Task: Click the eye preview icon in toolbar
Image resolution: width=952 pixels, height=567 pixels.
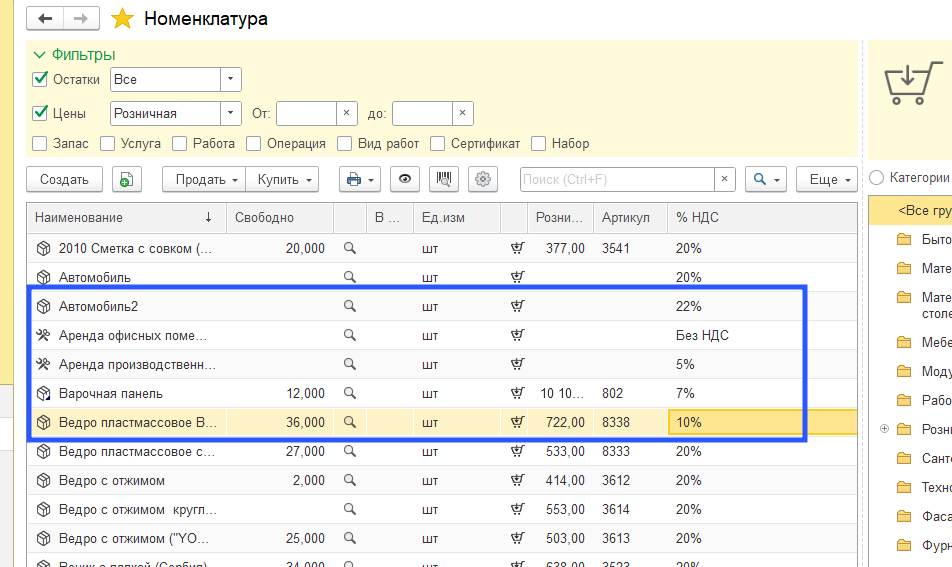Action: coord(404,179)
